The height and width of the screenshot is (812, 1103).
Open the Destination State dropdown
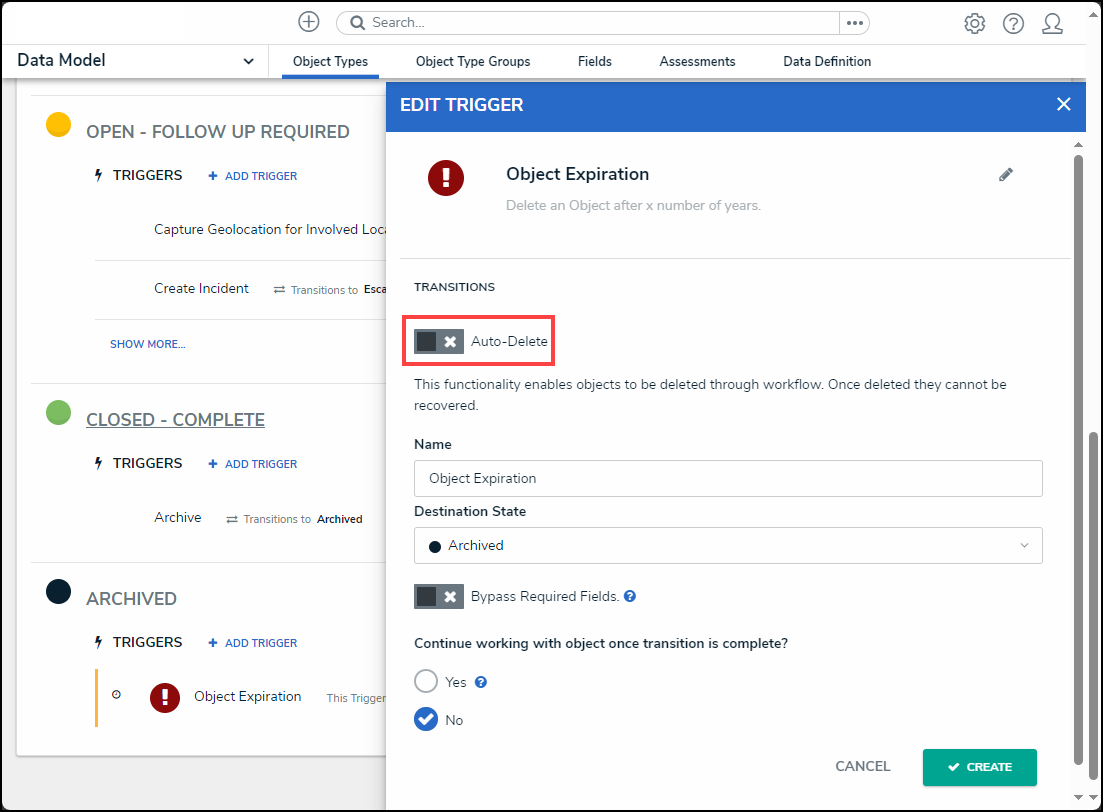pyautogui.click(x=728, y=546)
